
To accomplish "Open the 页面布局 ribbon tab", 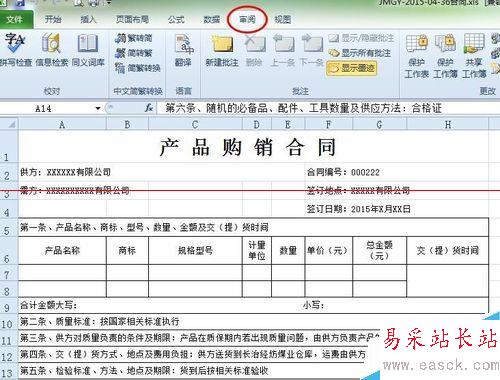I will [132, 20].
